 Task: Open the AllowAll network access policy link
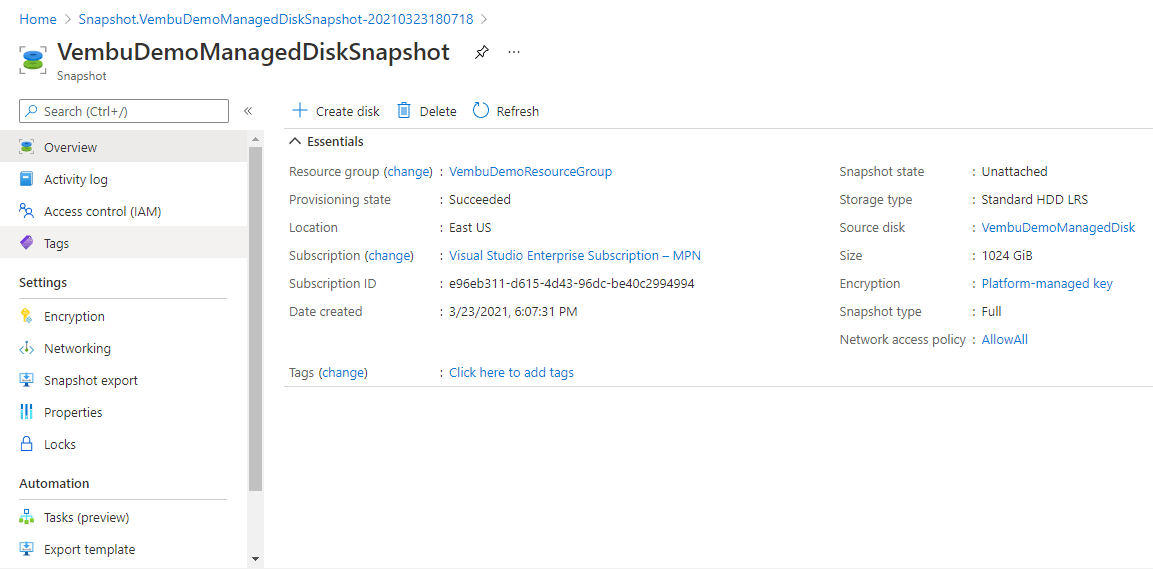[1004, 339]
